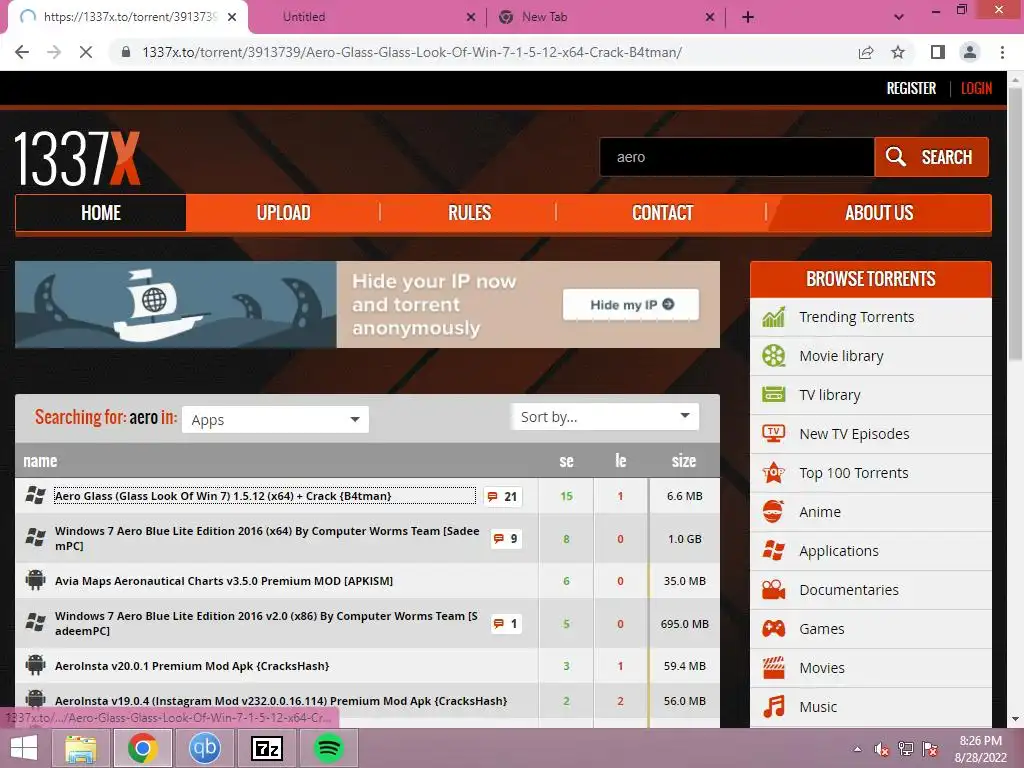Click the Music note icon
The height and width of the screenshot is (768, 1024).
pyautogui.click(x=774, y=707)
